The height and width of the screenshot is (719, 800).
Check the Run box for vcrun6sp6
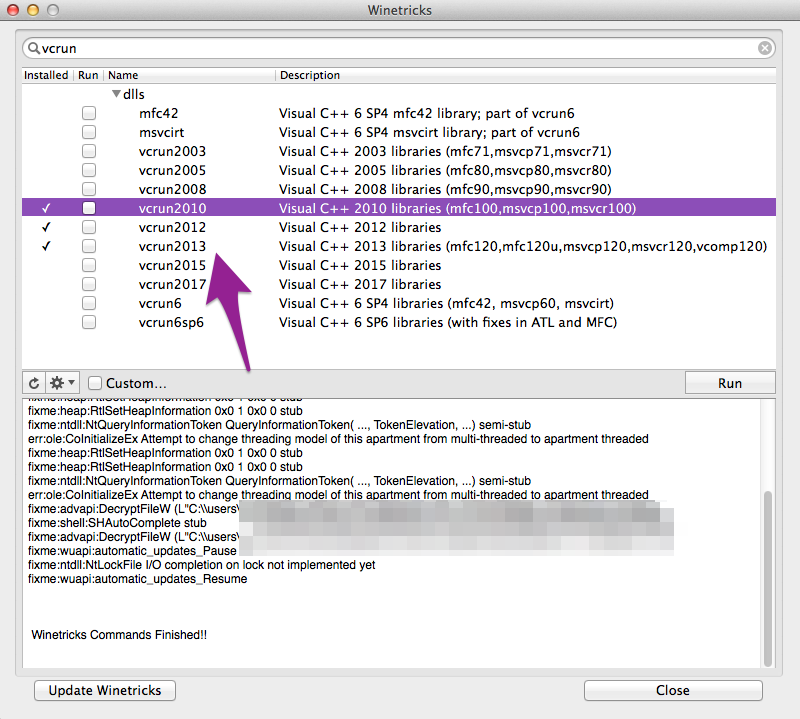(89, 323)
